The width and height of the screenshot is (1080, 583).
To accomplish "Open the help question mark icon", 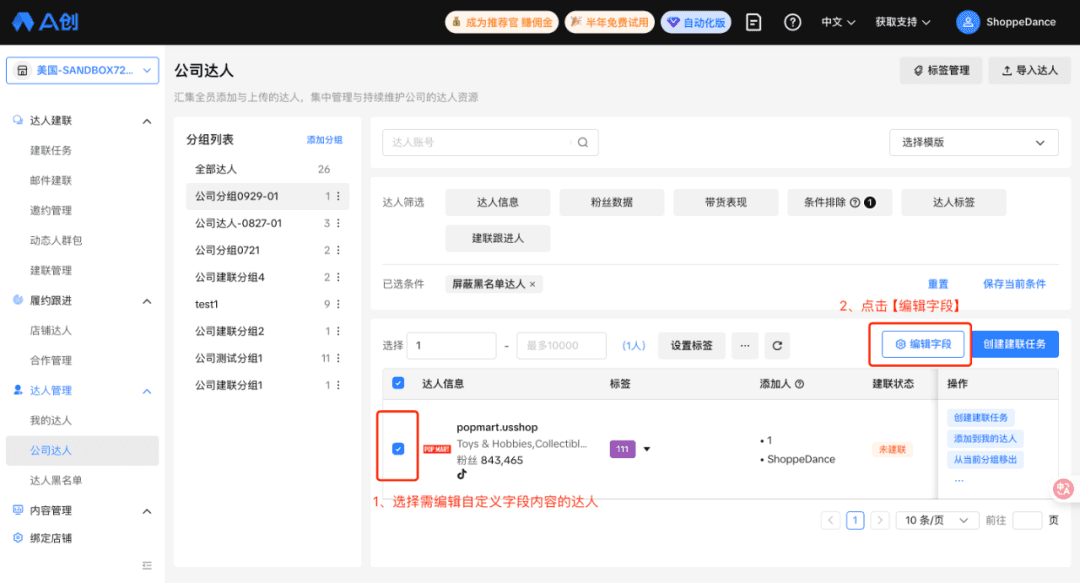I will point(793,22).
